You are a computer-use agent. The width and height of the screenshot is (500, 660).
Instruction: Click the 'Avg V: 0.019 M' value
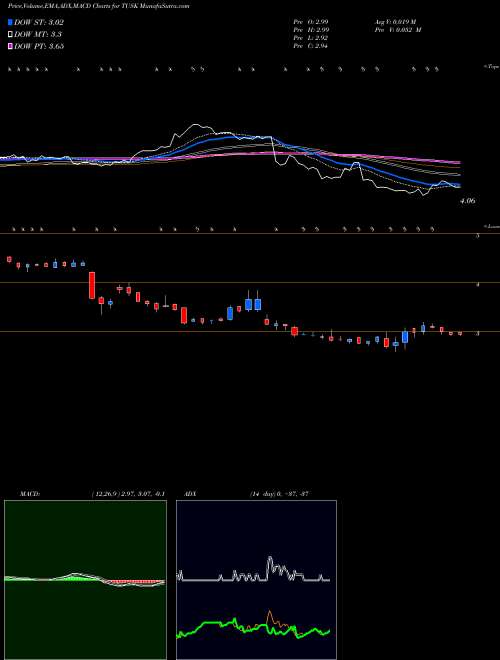point(397,21)
